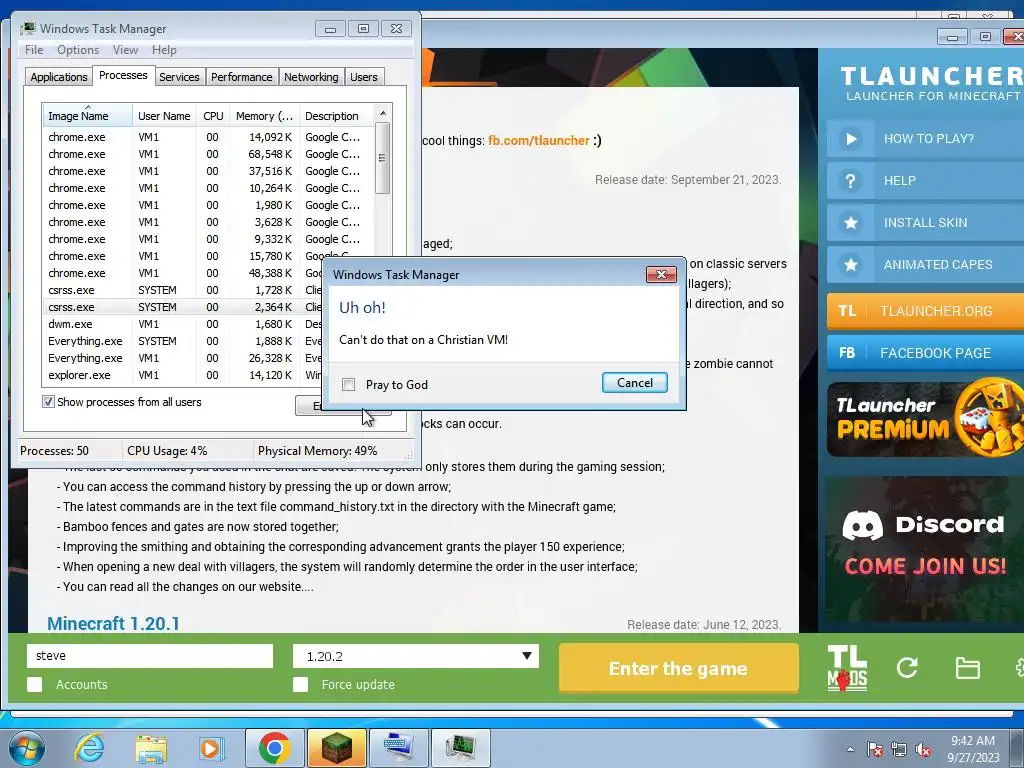Tick the Pray to God checkbox
Viewport: 1024px width, 768px height.
pyautogui.click(x=349, y=385)
